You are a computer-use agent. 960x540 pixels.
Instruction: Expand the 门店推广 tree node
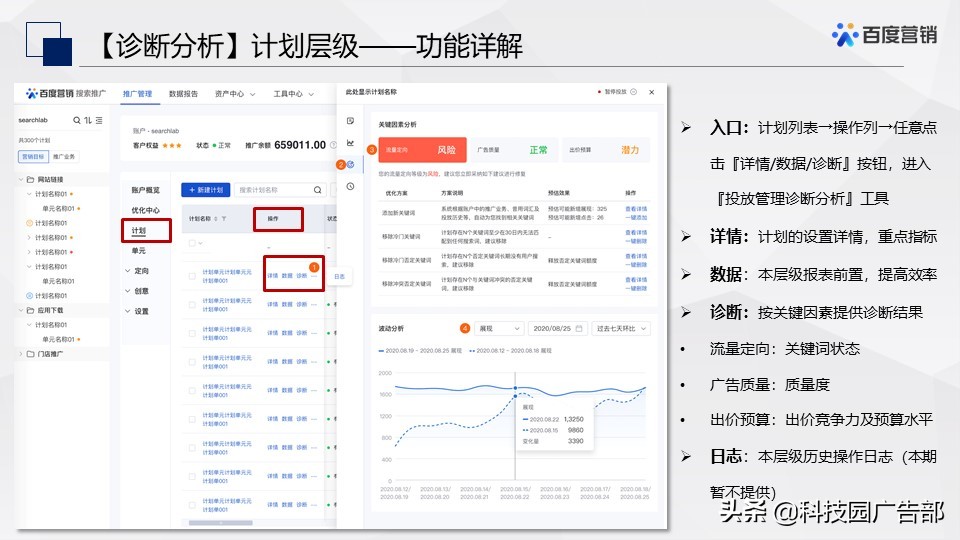(21, 354)
